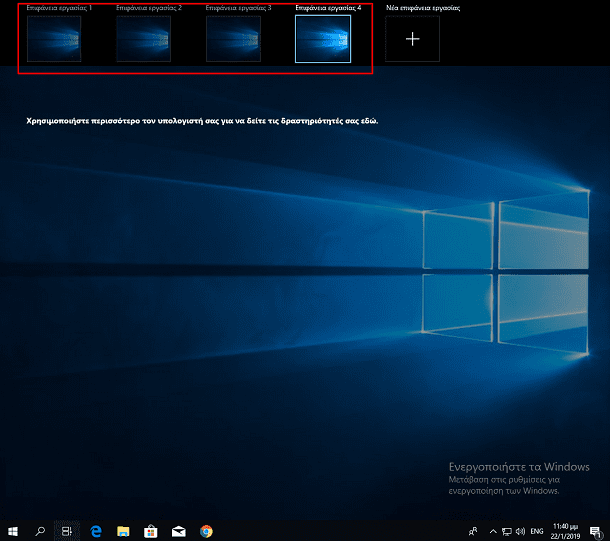Toggle the Task View button
This screenshot has width=610, height=541.
(x=67, y=531)
